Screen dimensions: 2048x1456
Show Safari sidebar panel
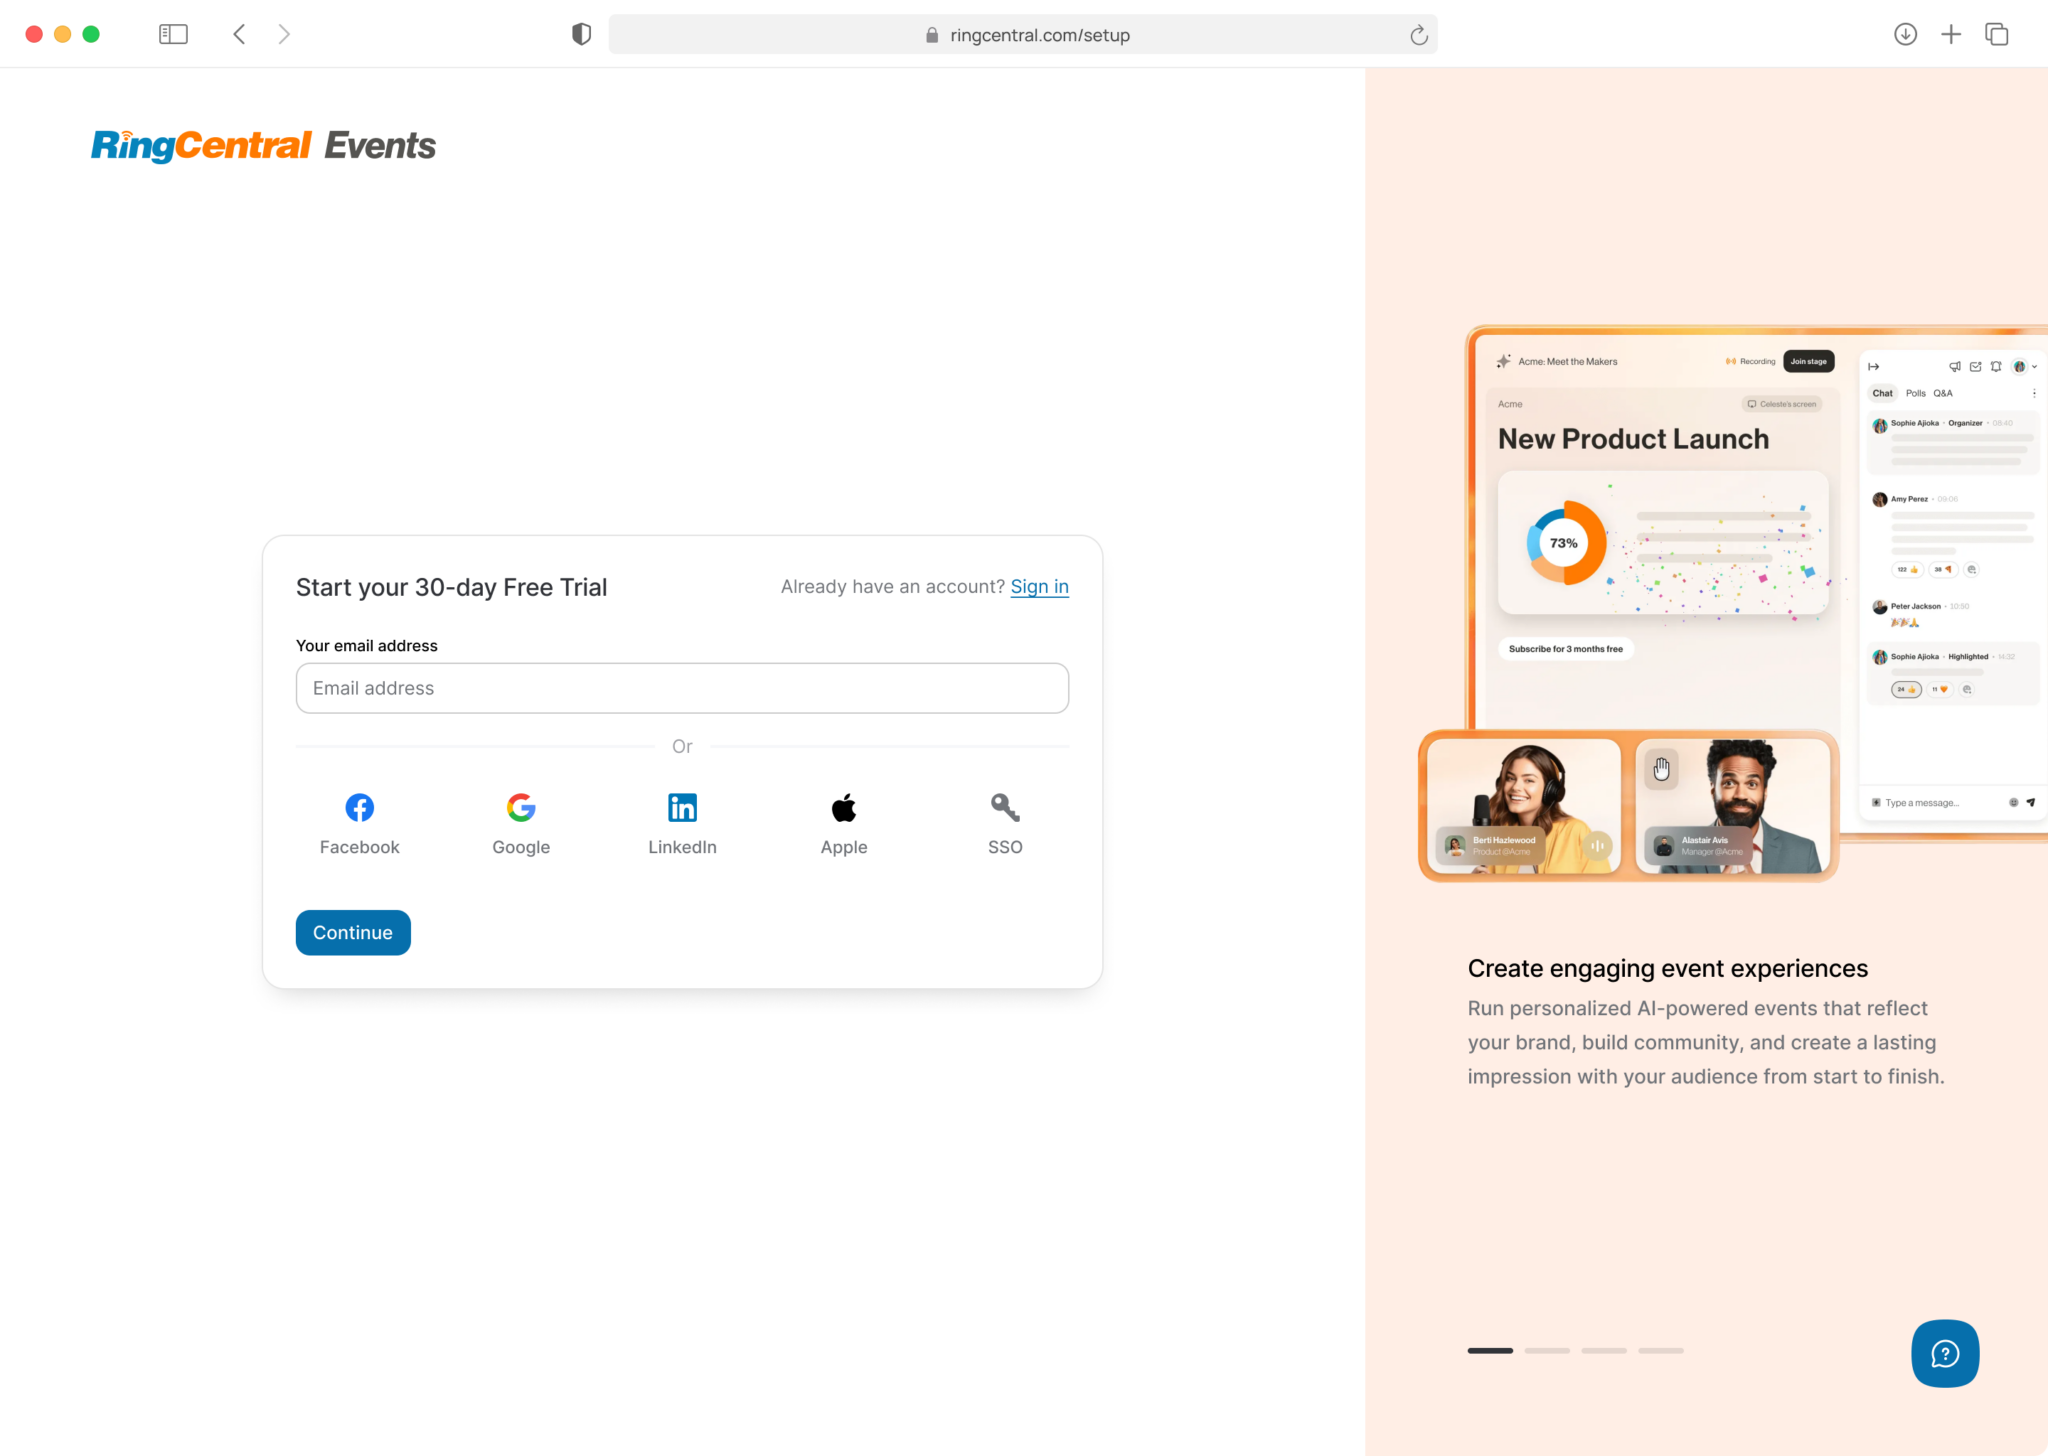pos(173,34)
